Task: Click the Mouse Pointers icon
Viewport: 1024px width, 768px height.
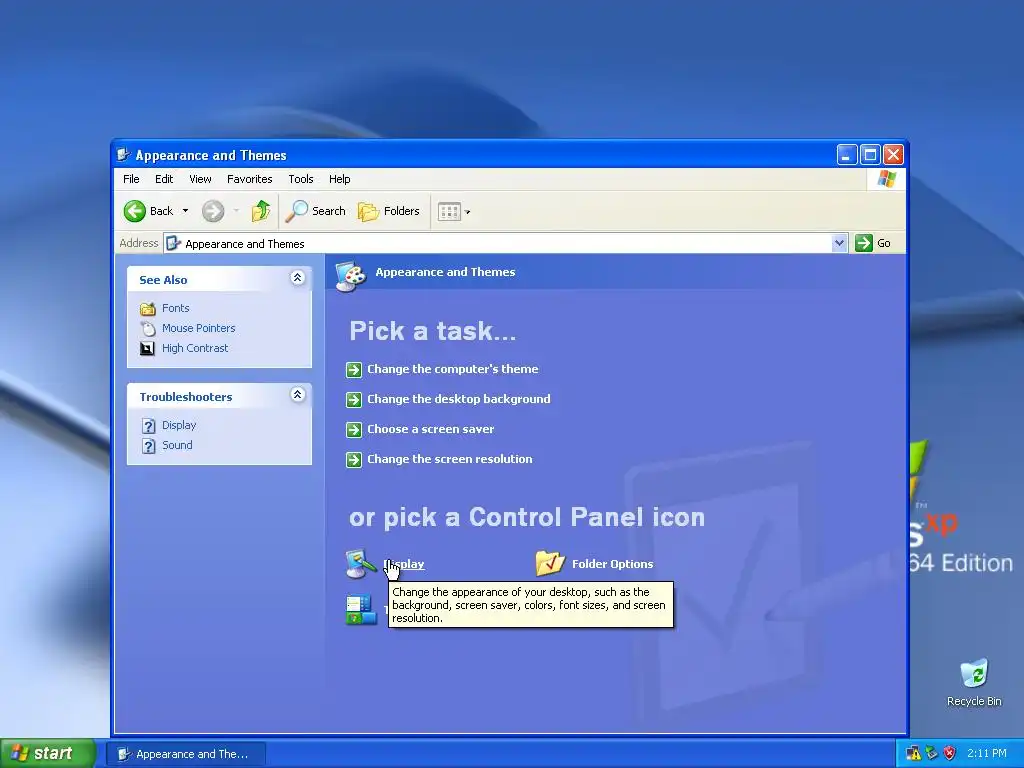Action: point(148,328)
